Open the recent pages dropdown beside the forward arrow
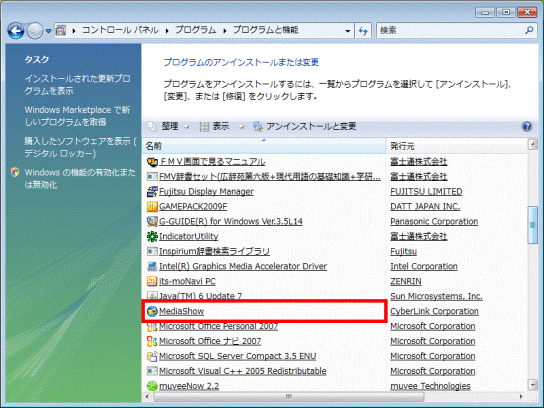This screenshot has width=544, height=408. tap(49, 31)
